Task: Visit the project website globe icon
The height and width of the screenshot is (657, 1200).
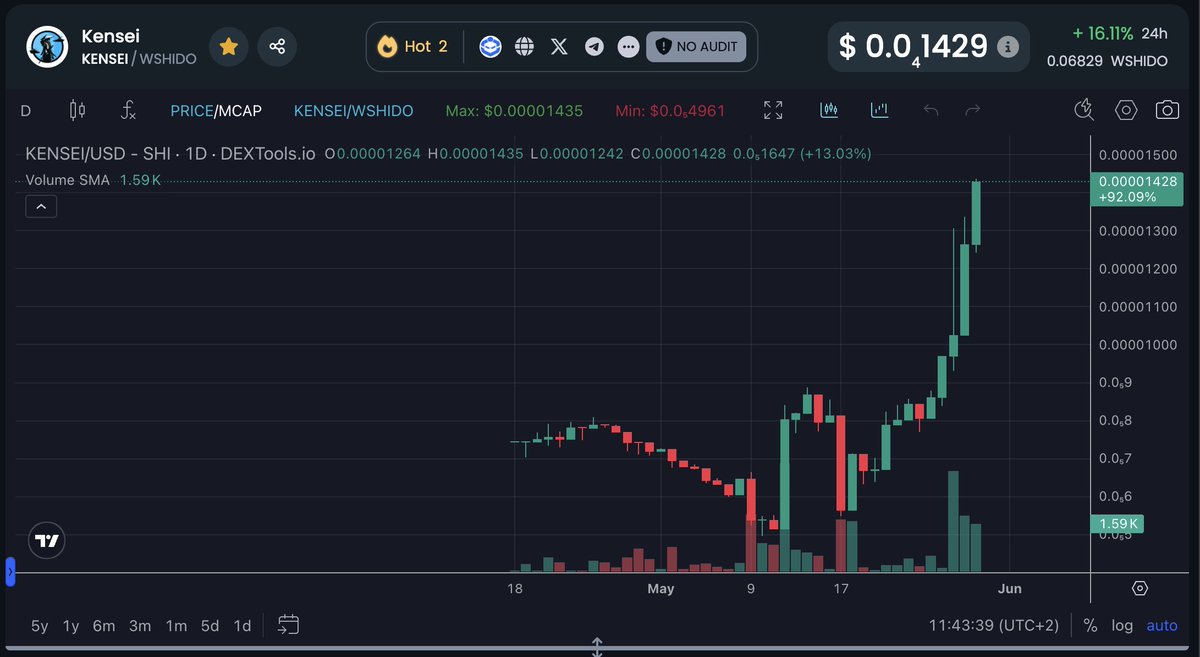Action: coord(524,46)
